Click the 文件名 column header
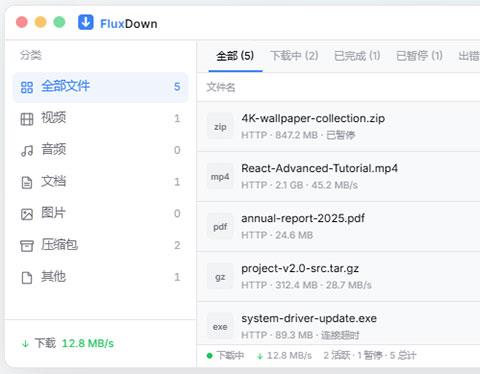Viewport: 480px width, 374px height. click(x=221, y=87)
